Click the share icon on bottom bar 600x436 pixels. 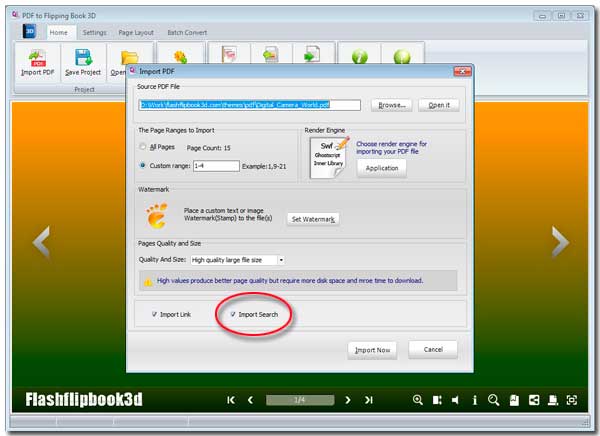[534, 400]
